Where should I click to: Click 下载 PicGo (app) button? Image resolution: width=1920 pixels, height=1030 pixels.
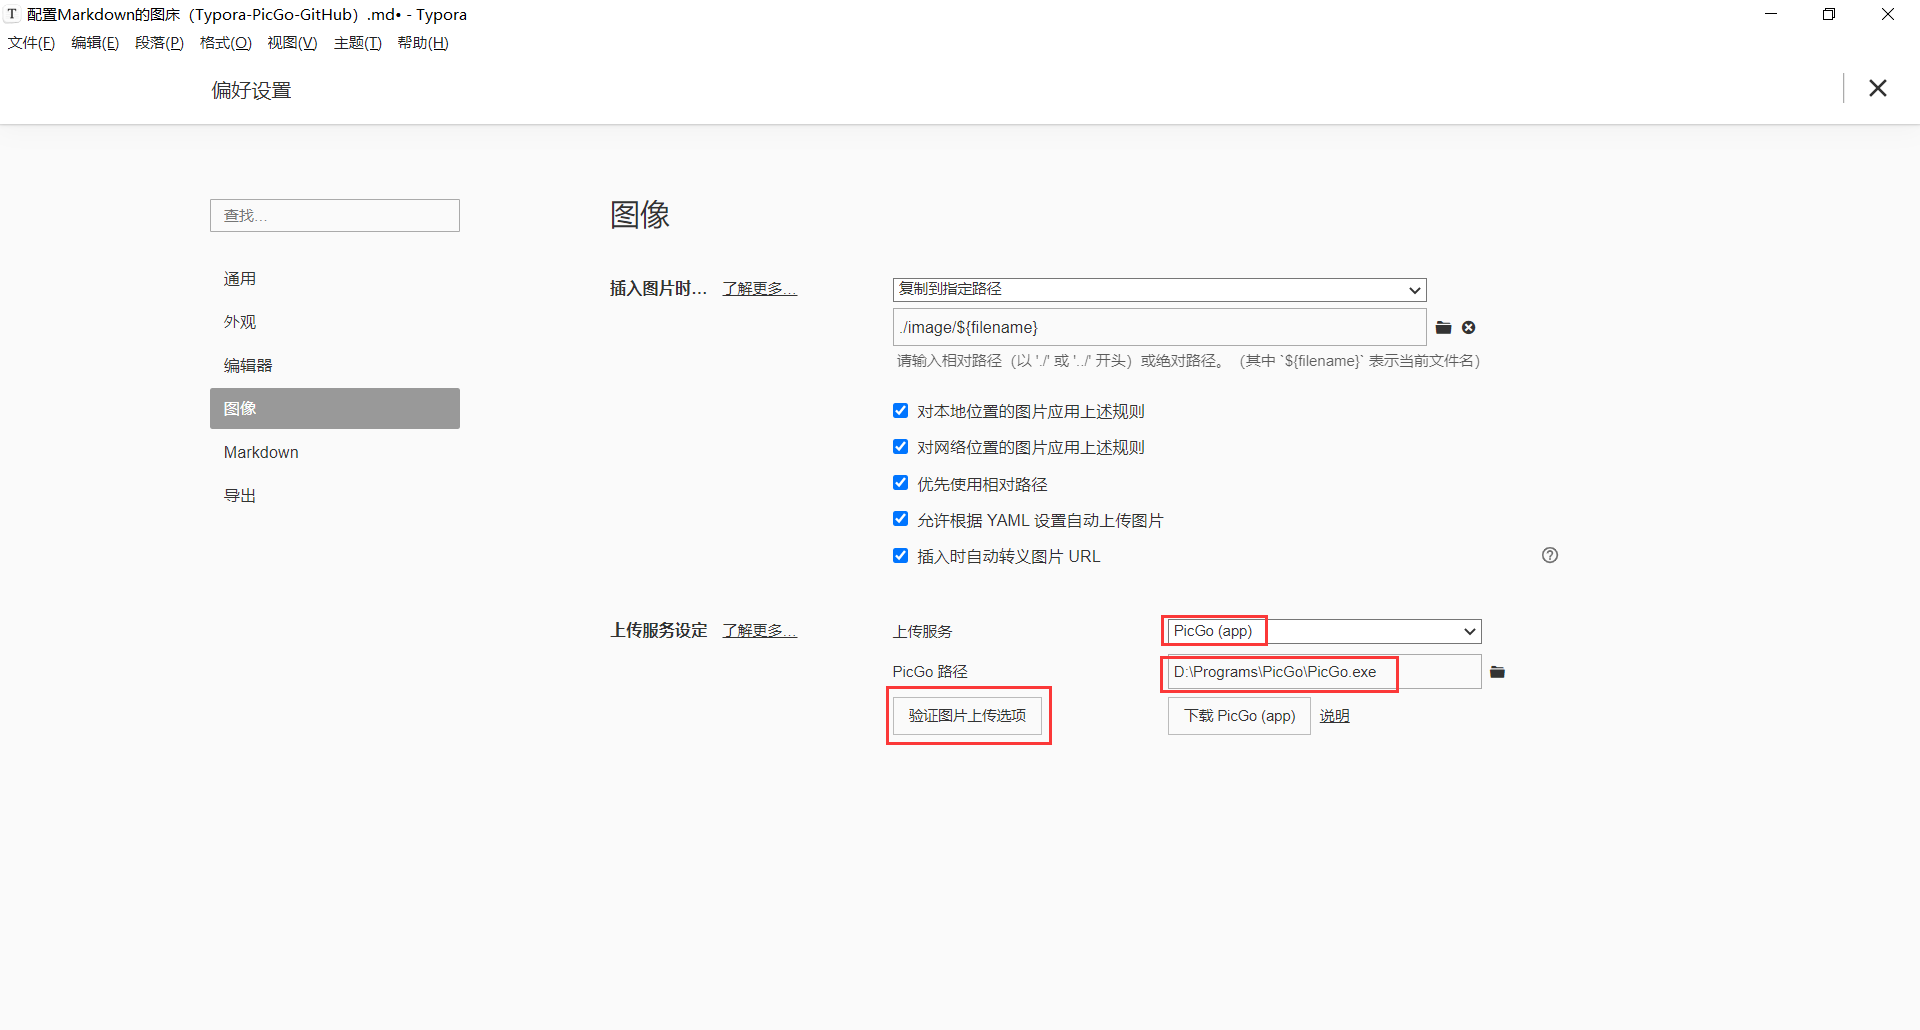click(x=1239, y=716)
